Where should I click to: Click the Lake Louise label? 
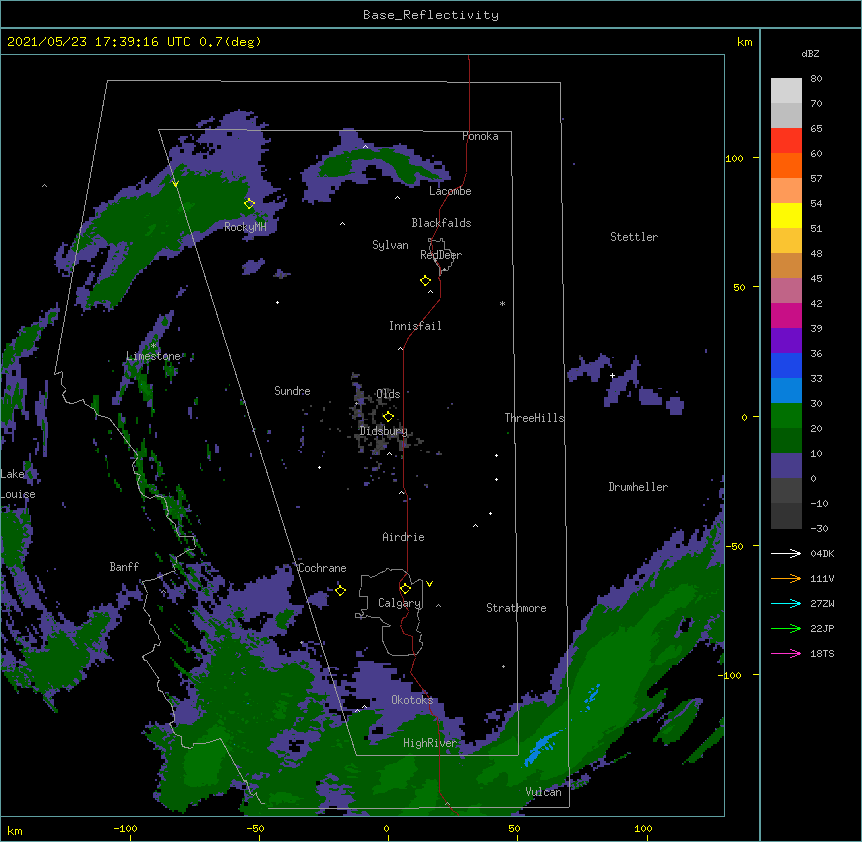coord(18,484)
